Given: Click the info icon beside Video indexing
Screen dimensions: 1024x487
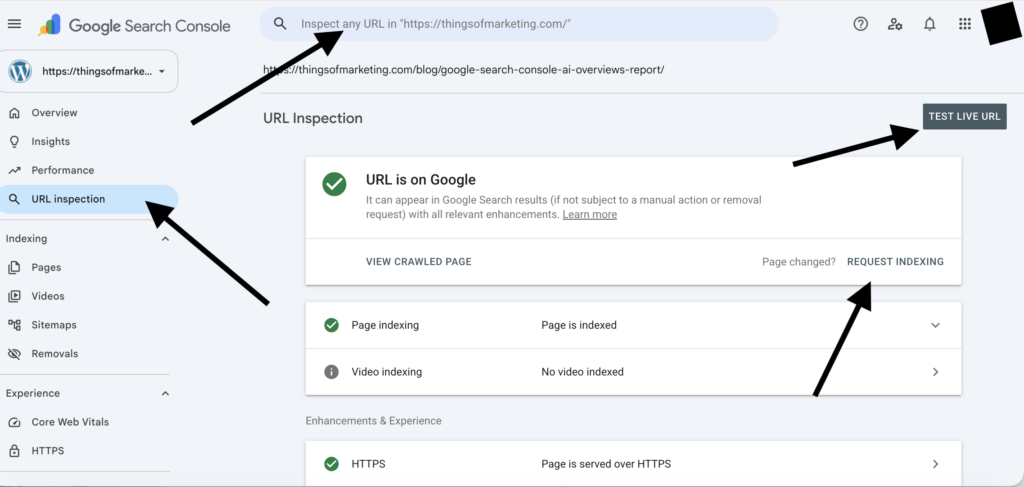Looking at the screenshot, I should tap(332, 372).
